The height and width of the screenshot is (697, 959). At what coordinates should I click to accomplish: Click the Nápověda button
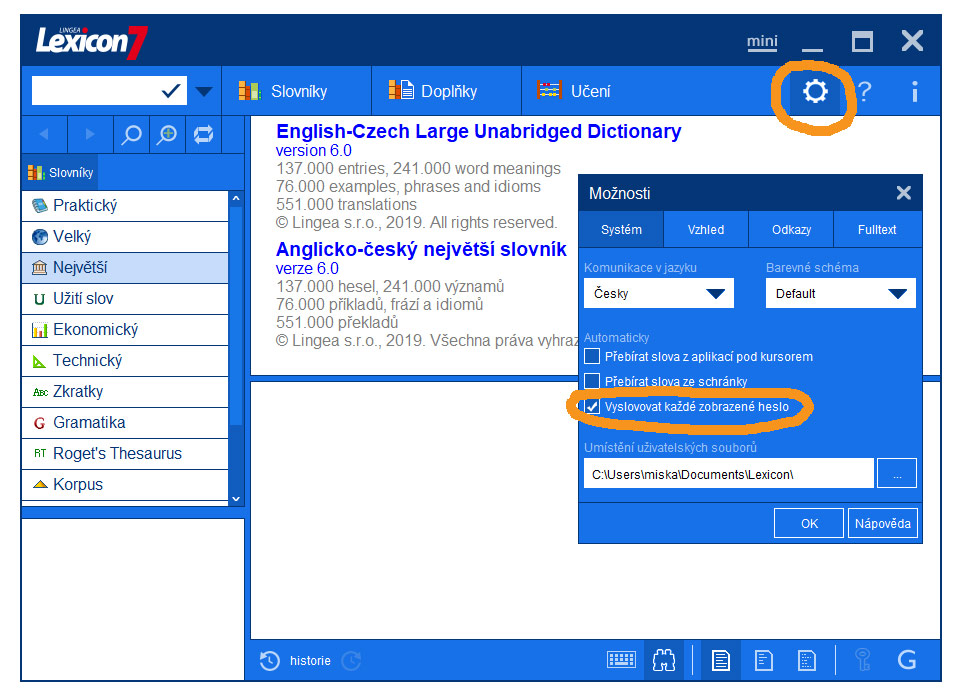pyautogui.click(x=883, y=523)
